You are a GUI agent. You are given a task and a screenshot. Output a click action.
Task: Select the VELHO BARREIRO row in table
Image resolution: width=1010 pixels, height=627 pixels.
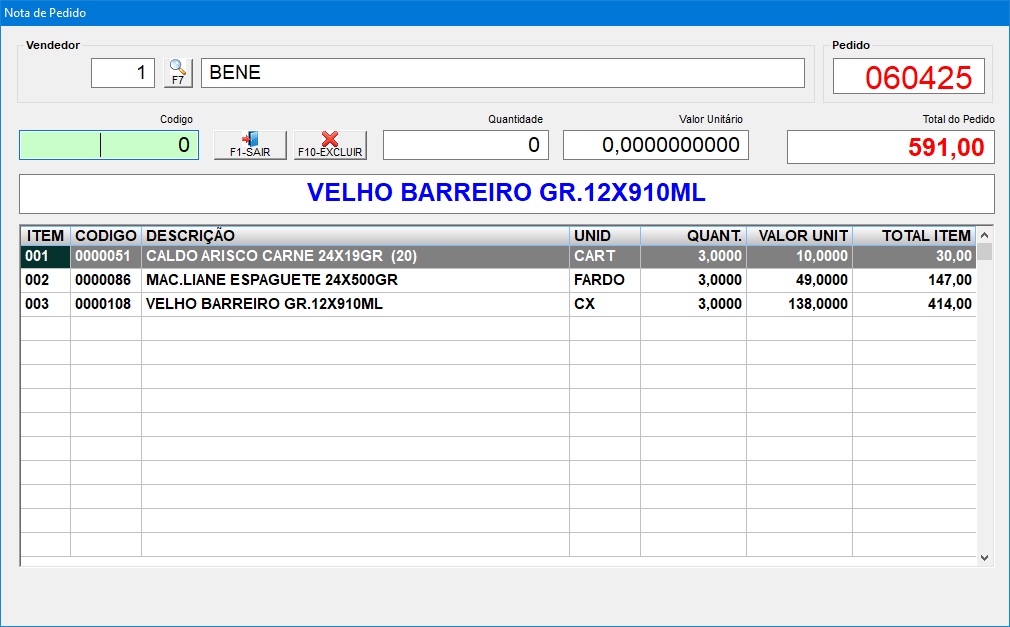coord(355,304)
